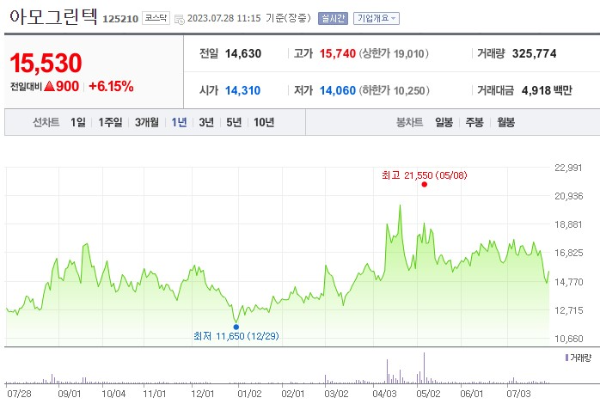
Task: Click the 상한가 19,010 text
Action: pyautogui.click(x=393, y=54)
